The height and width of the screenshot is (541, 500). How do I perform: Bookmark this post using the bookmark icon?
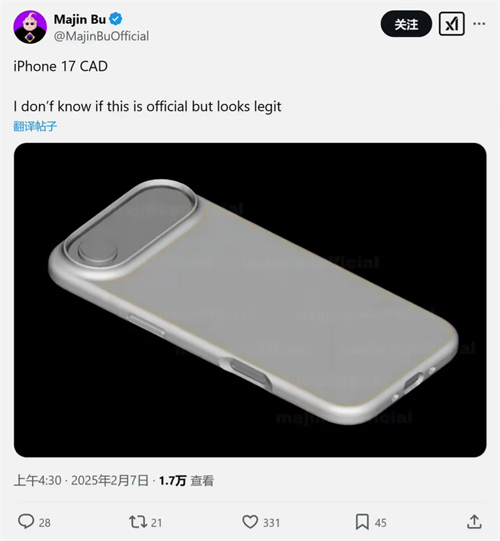[x=362, y=522]
